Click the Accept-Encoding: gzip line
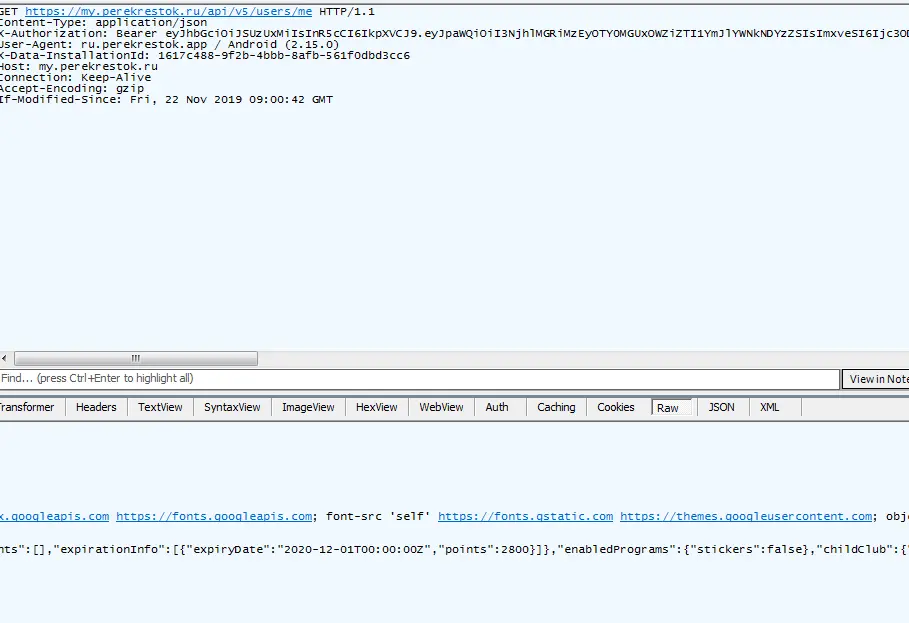 [72, 89]
